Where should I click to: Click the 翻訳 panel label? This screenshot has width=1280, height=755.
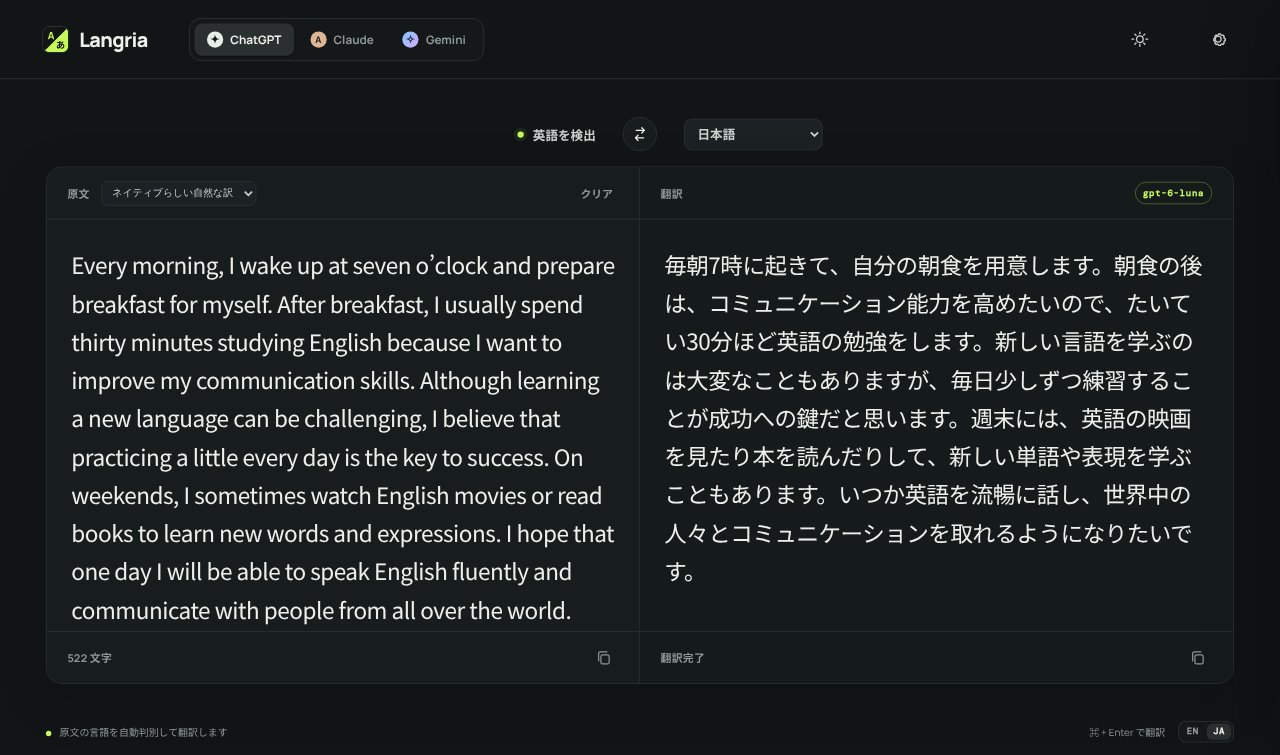pos(671,194)
